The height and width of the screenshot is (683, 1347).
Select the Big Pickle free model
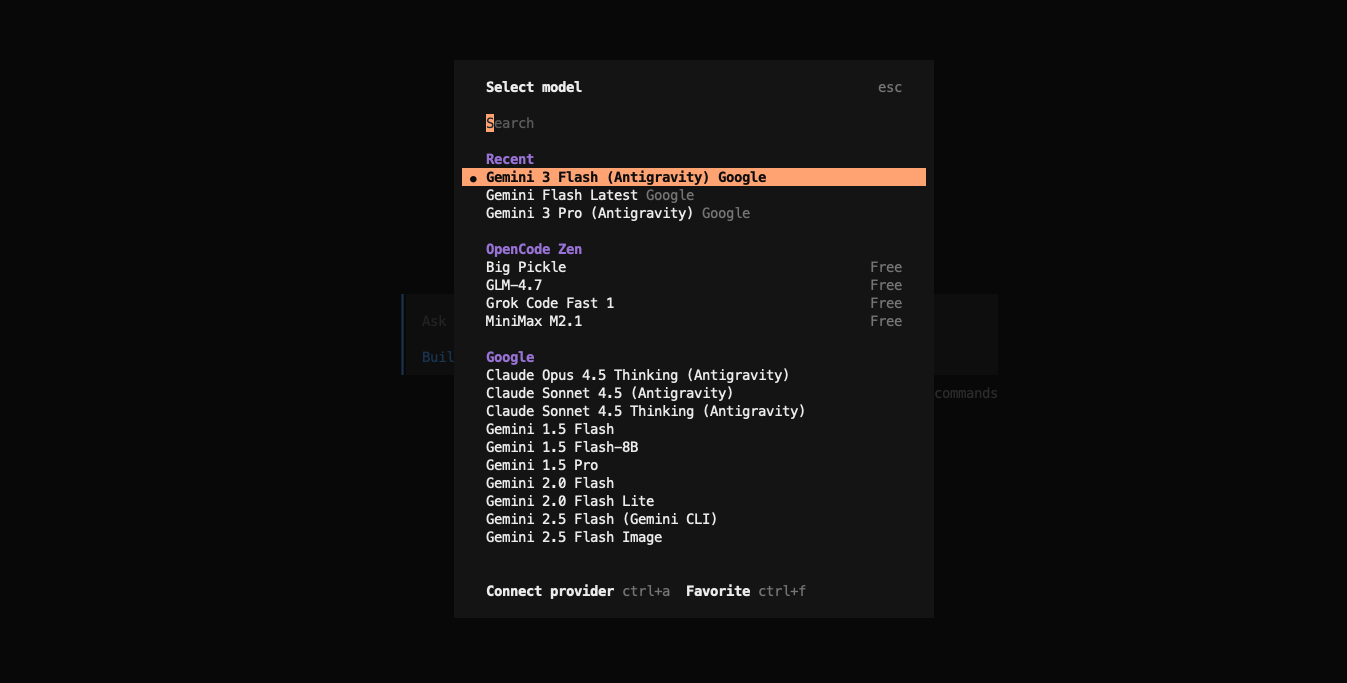click(694, 267)
